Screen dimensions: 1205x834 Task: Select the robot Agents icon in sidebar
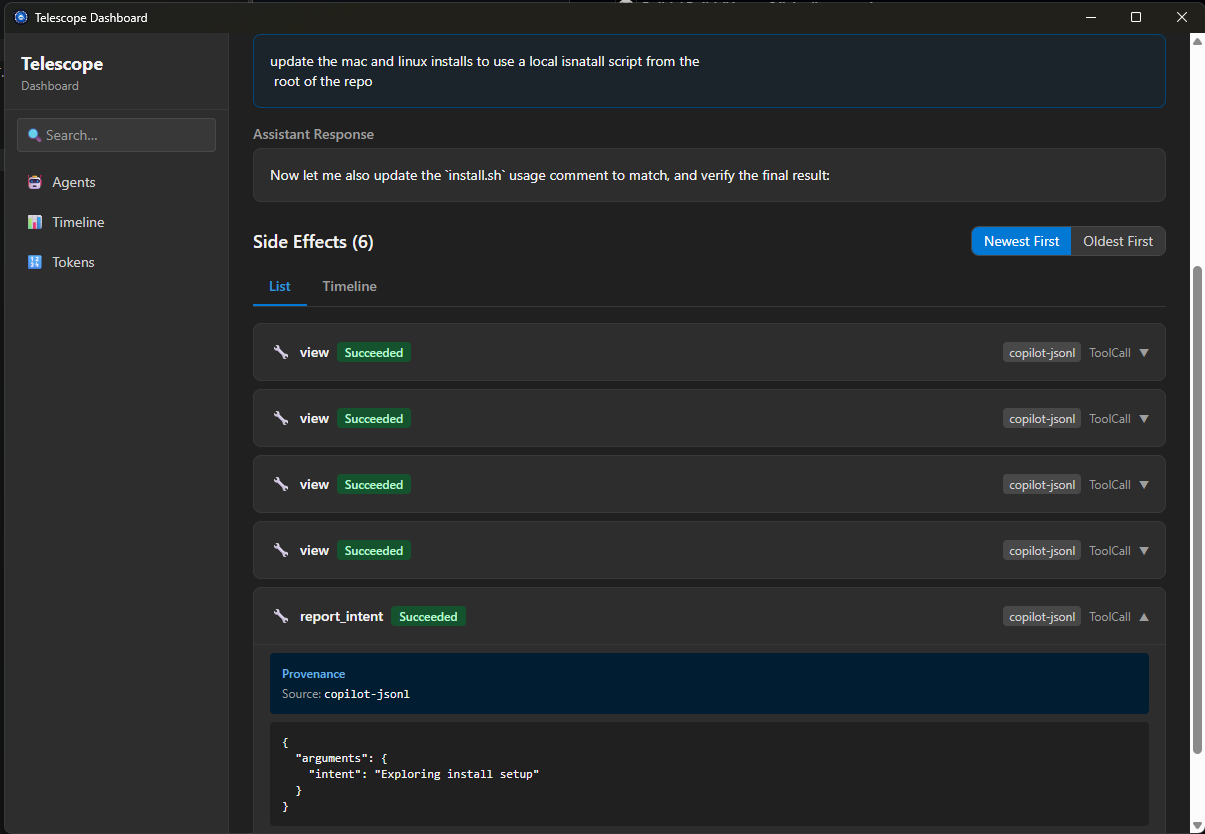33,182
